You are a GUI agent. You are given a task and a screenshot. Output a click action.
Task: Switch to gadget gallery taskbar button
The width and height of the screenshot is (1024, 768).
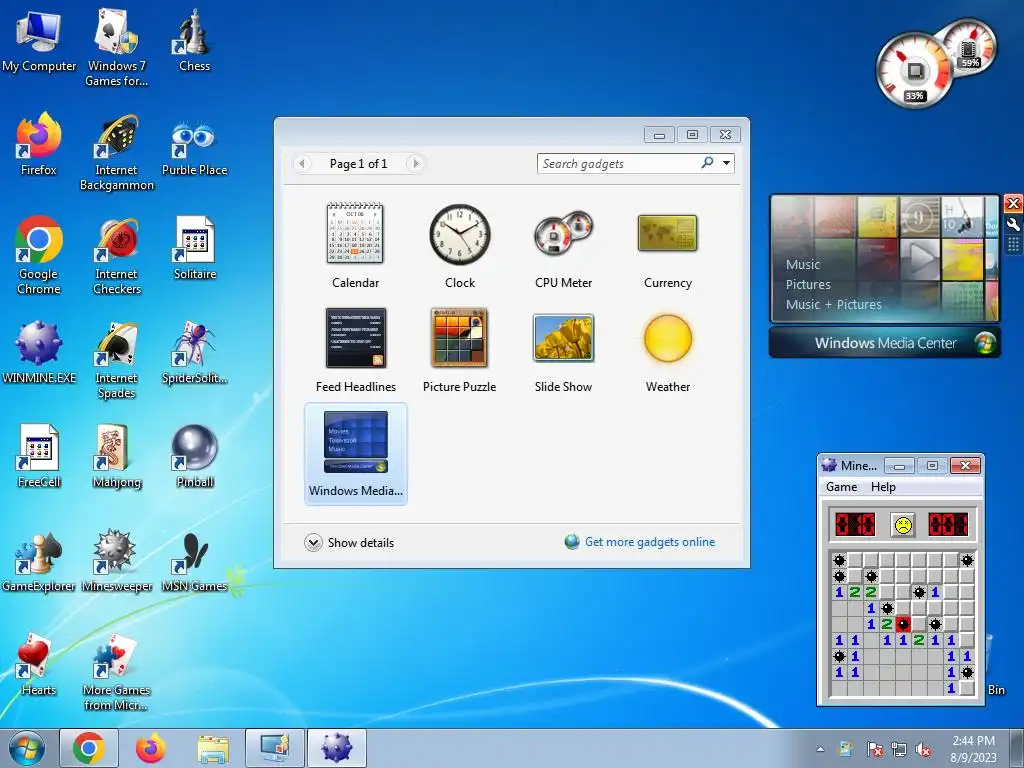click(x=275, y=748)
